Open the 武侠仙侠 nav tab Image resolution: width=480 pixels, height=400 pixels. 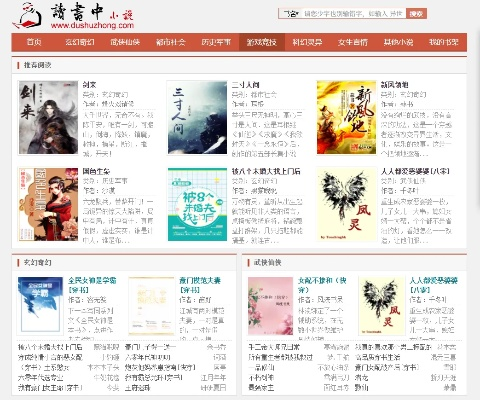(x=125, y=42)
